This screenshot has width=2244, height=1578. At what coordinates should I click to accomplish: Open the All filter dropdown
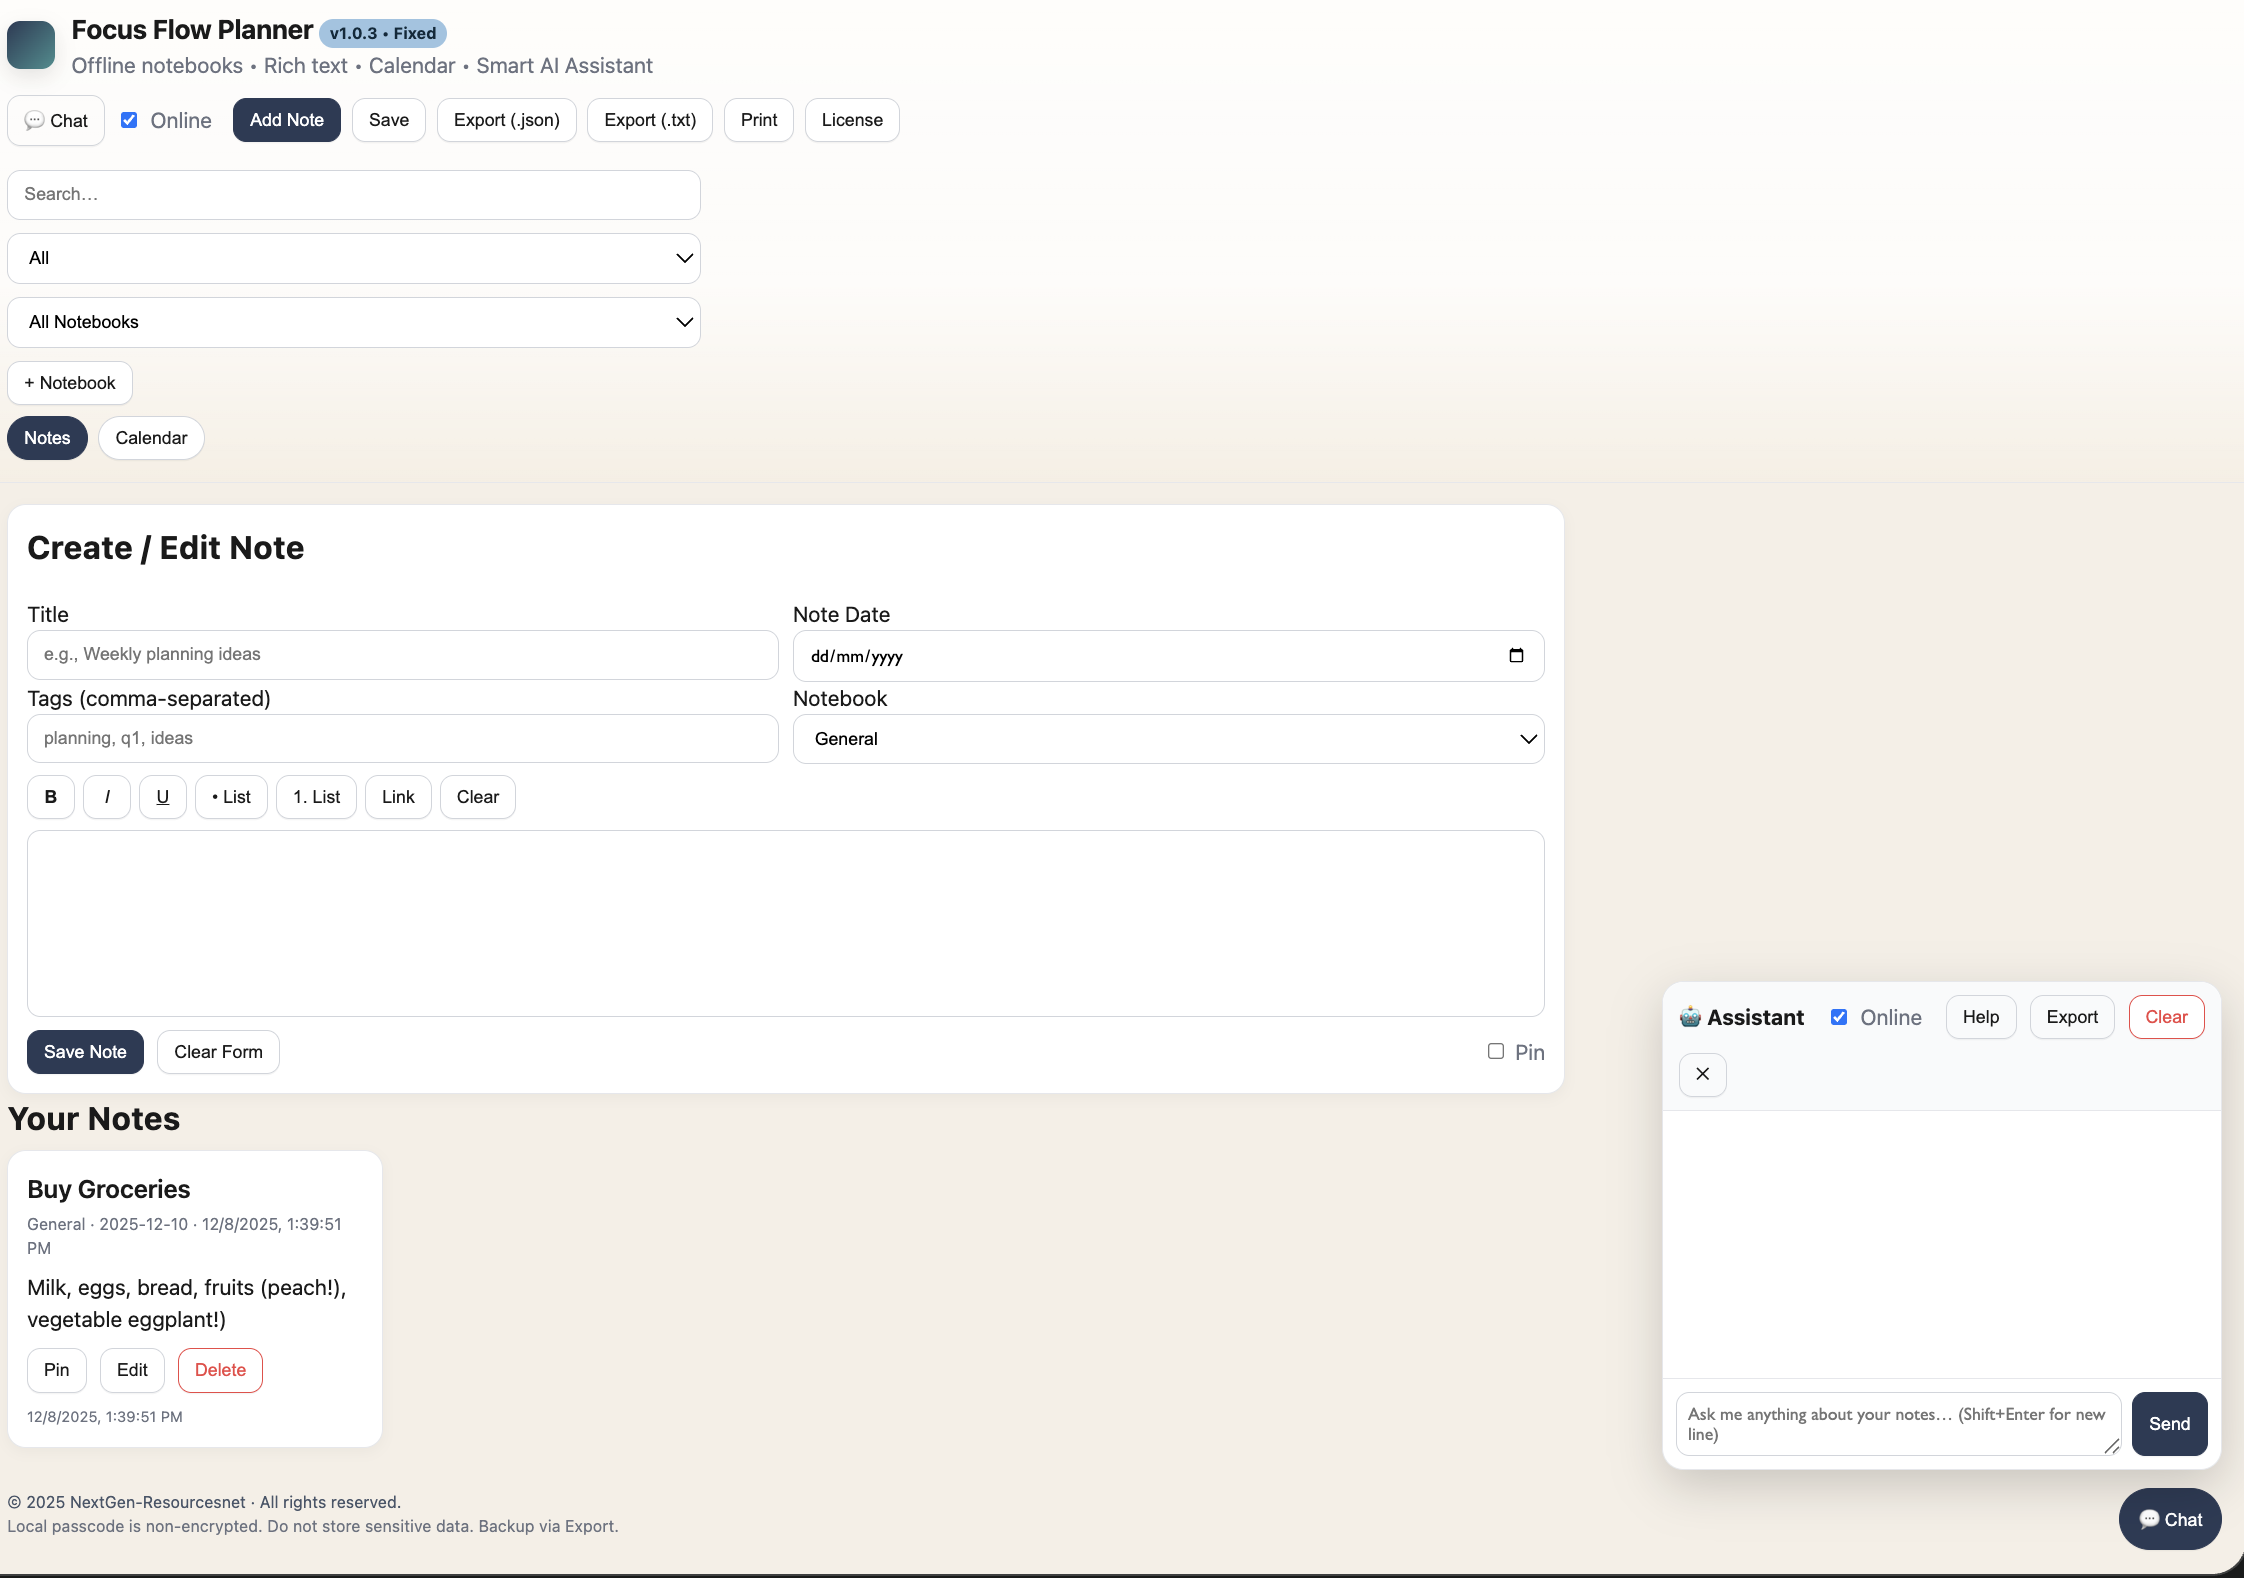353,258
